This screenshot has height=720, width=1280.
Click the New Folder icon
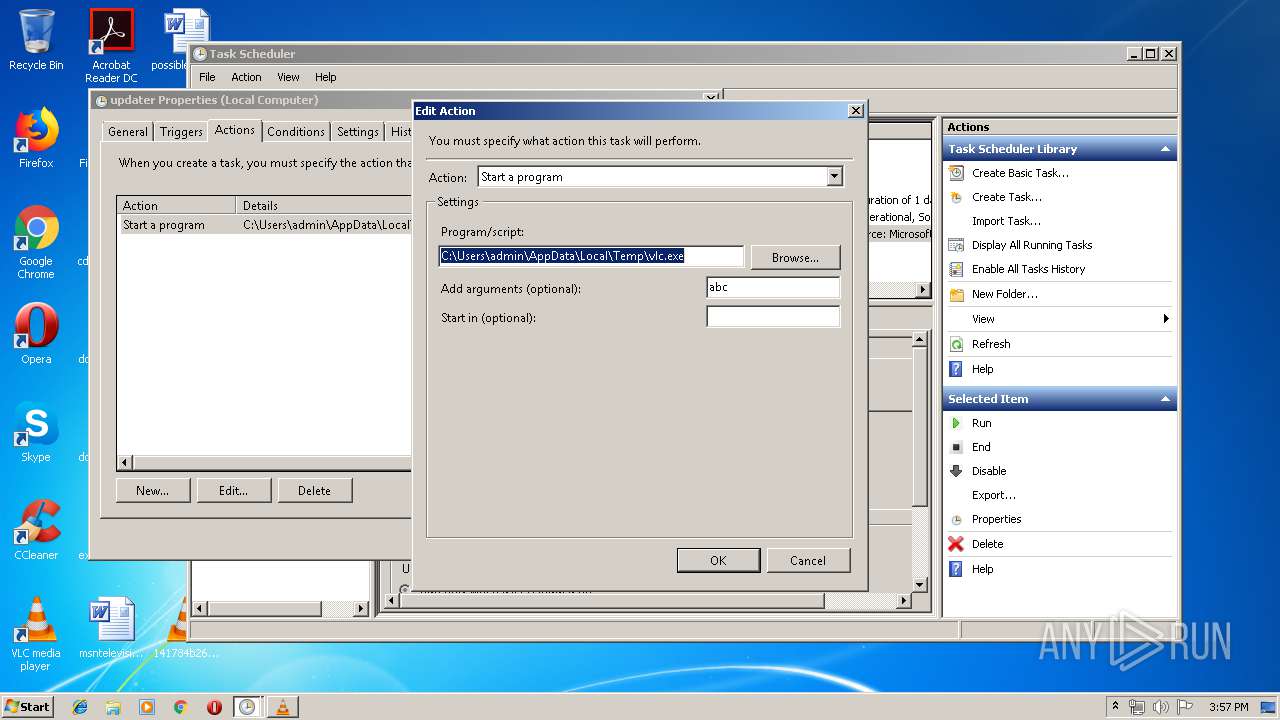point(956,294)
